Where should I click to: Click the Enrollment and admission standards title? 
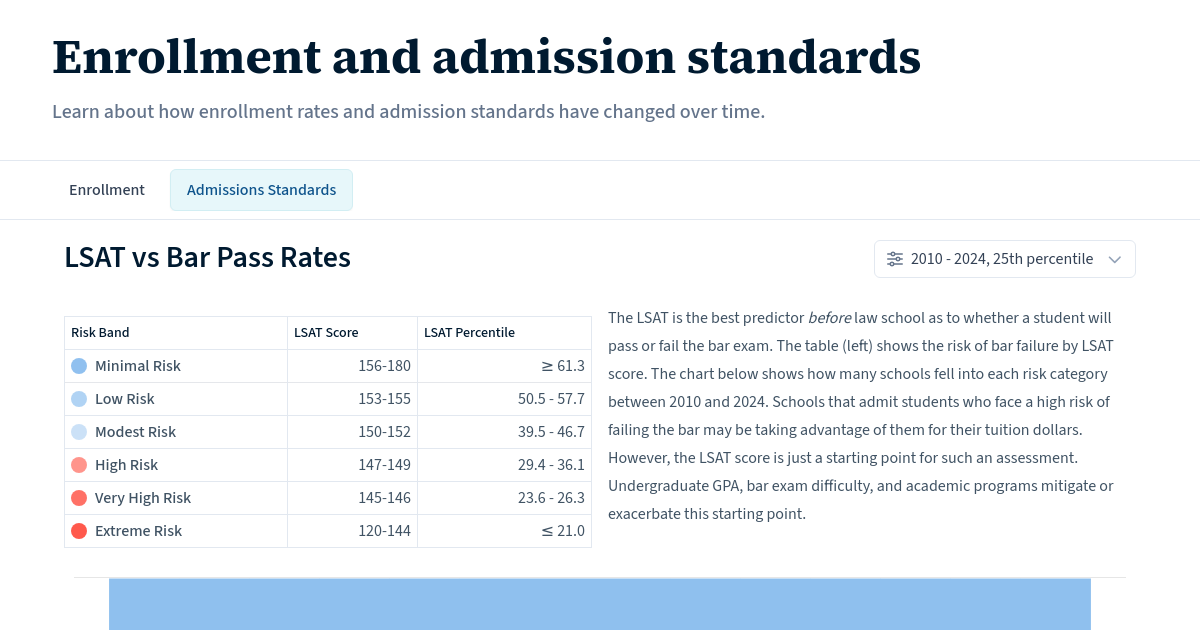coord(486,57)
